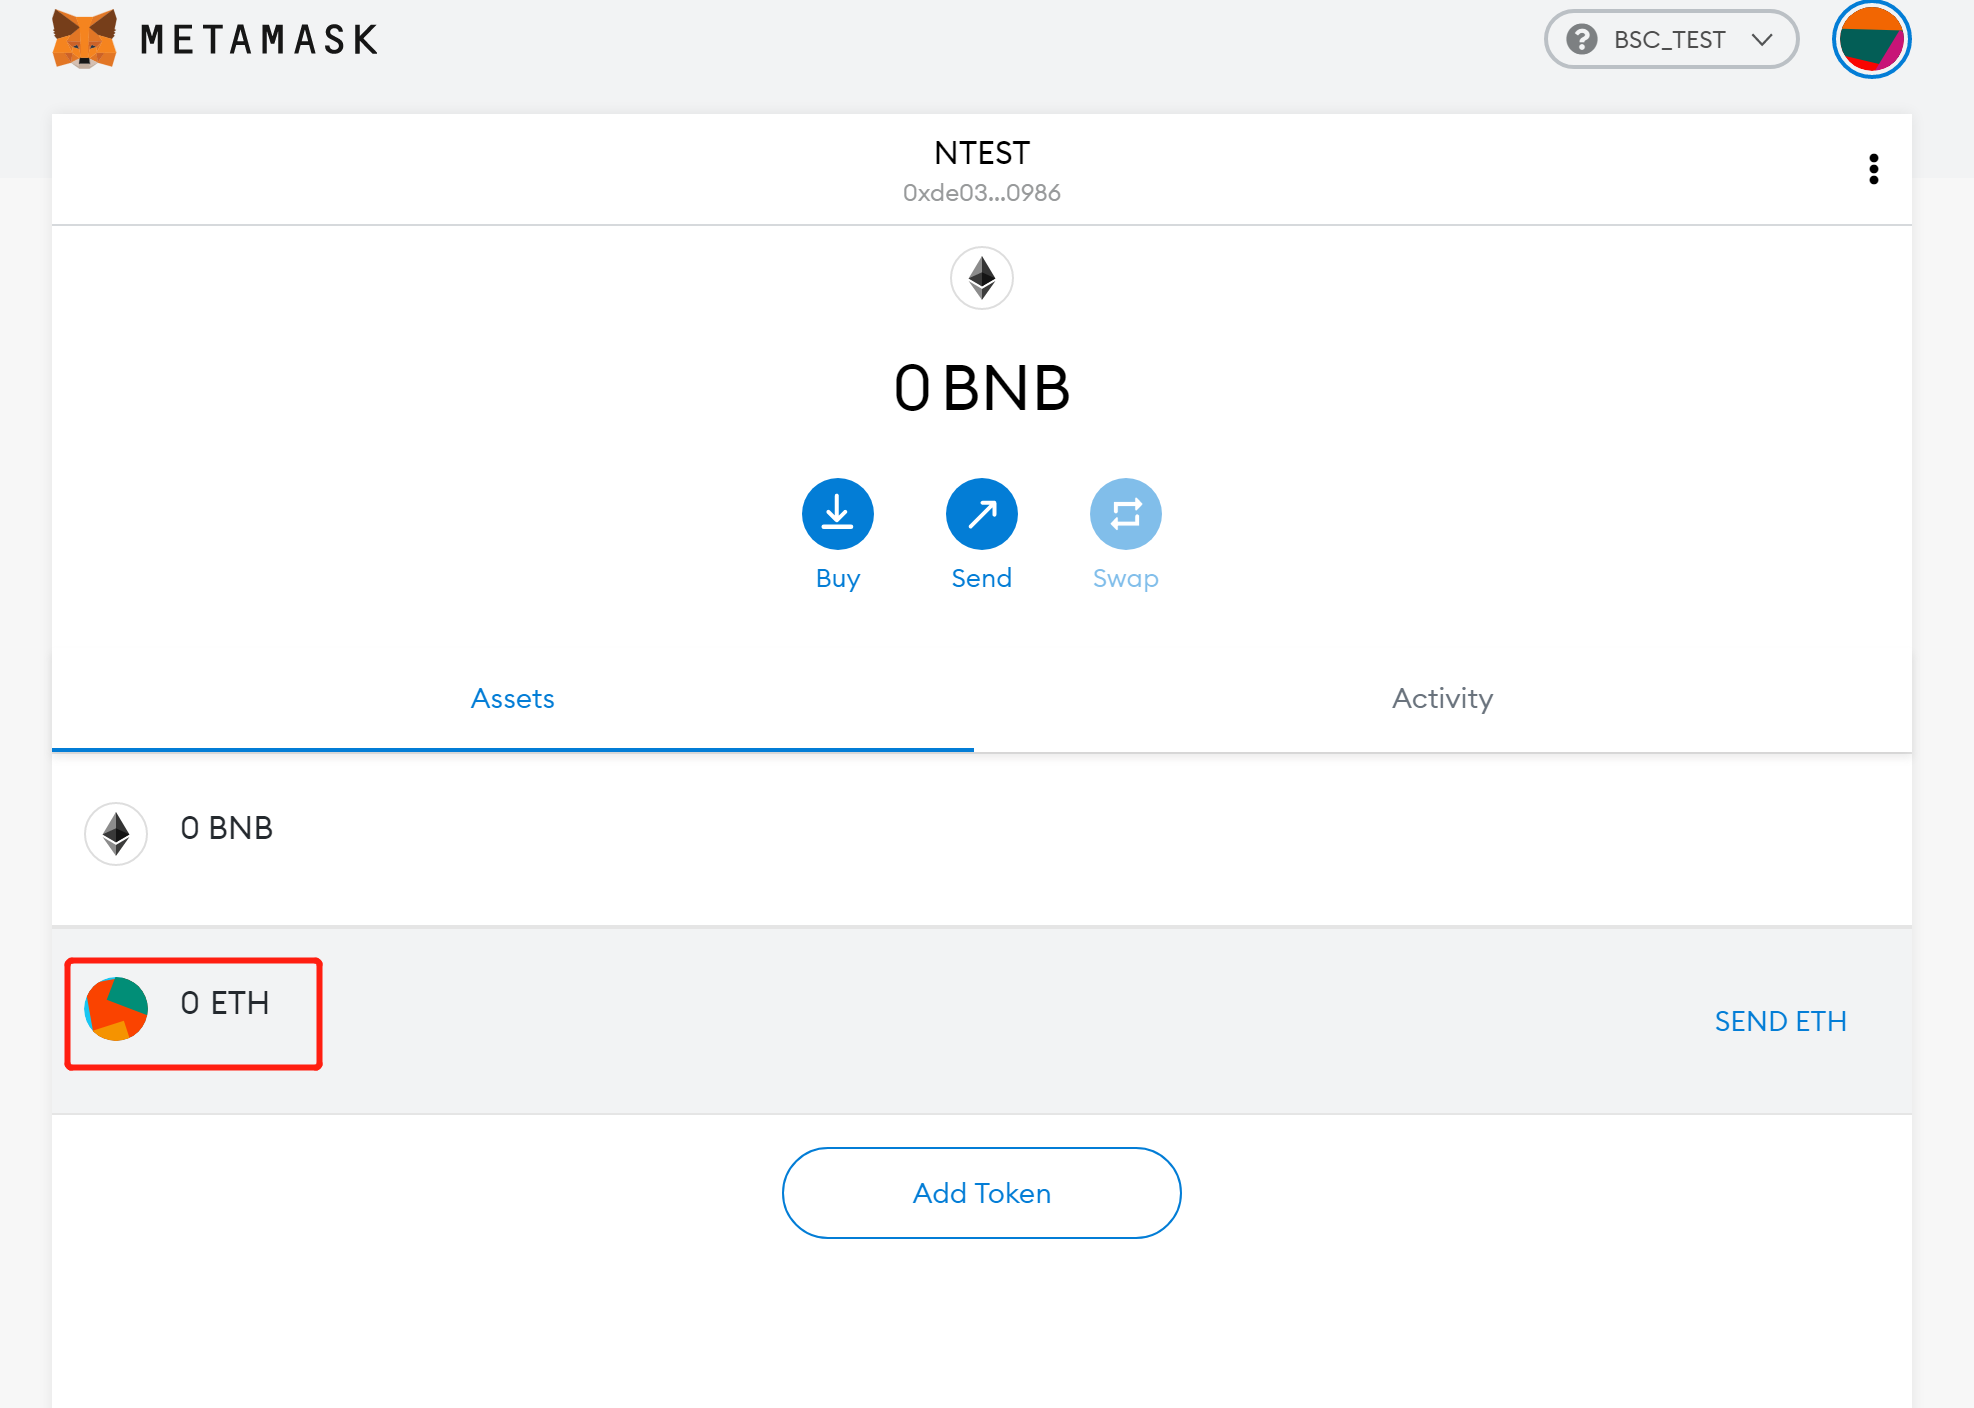Click the network selector chevron arrow
This screenshot has width=1974, height=1408.
1762,39
